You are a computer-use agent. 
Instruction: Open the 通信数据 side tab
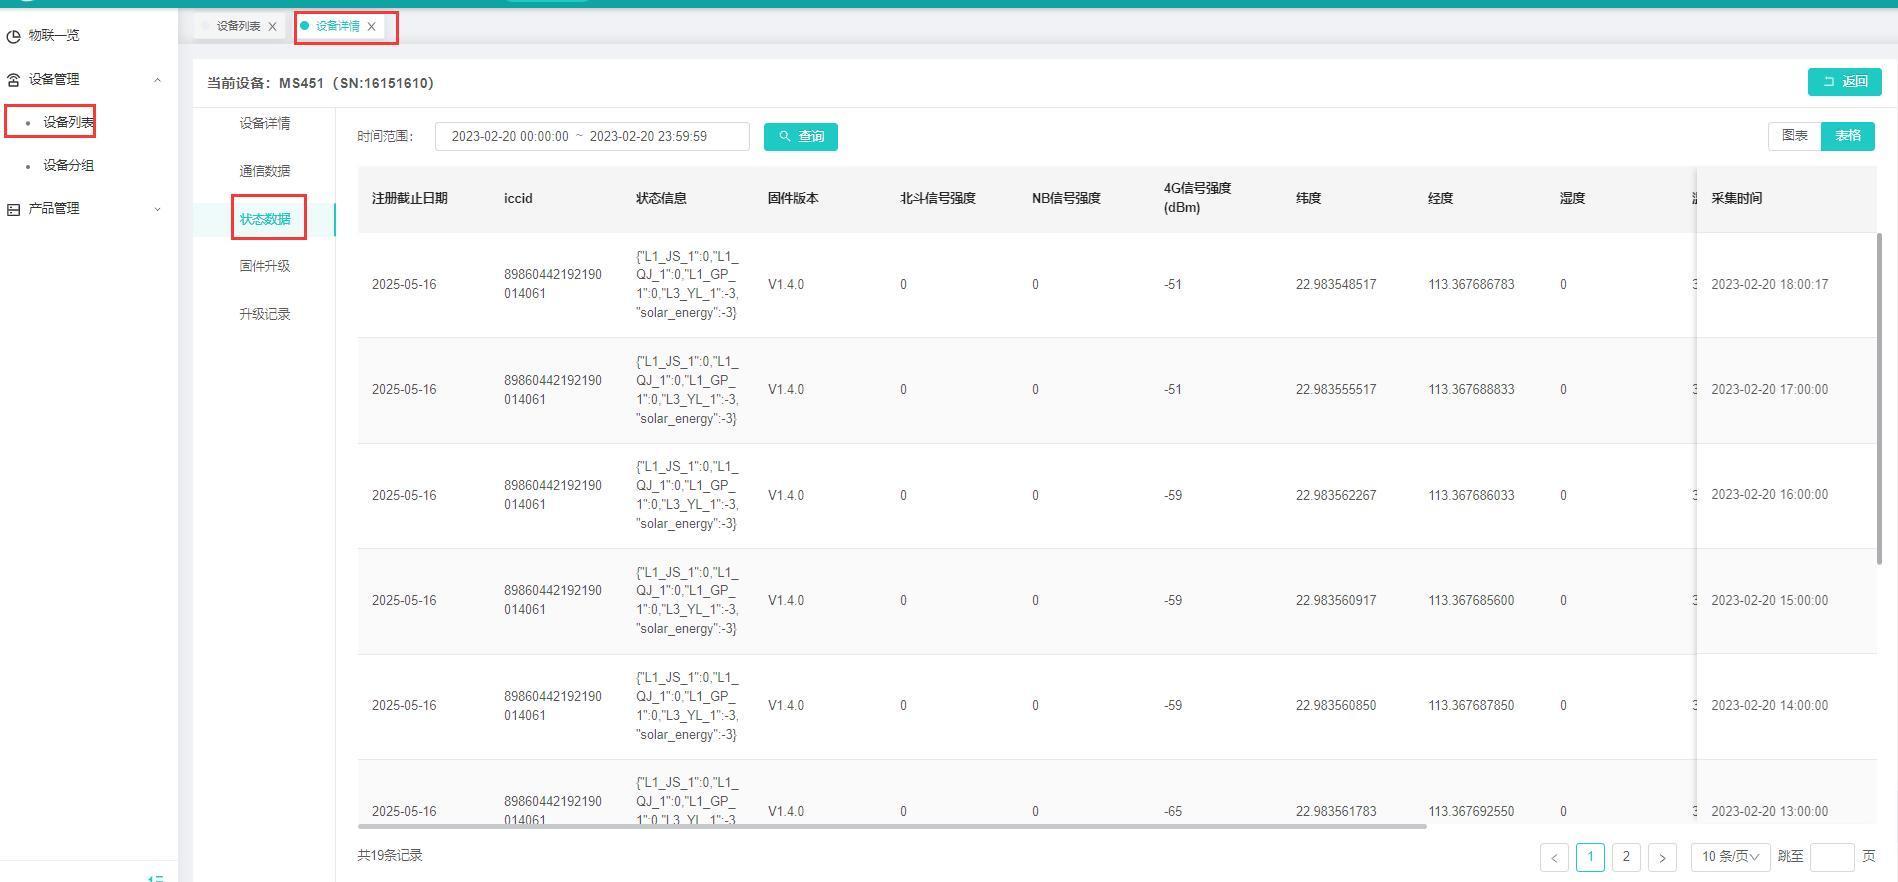[265, 171]
